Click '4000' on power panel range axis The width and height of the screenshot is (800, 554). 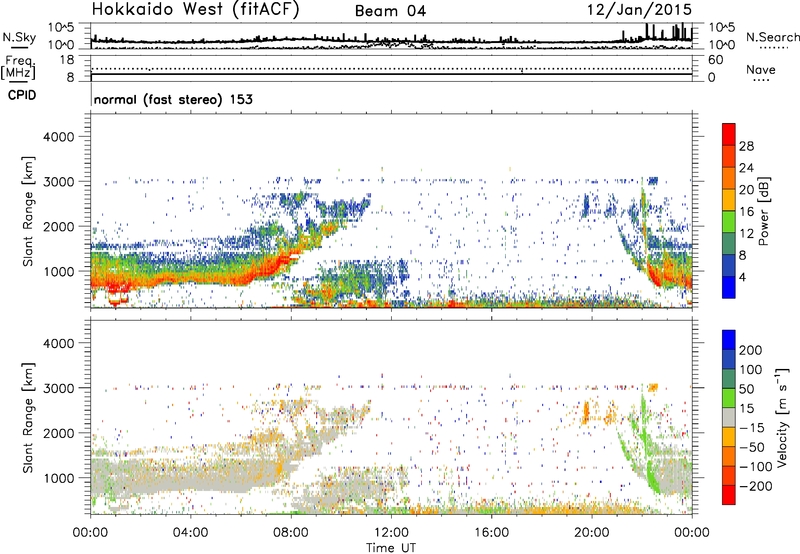coord(59,137)
